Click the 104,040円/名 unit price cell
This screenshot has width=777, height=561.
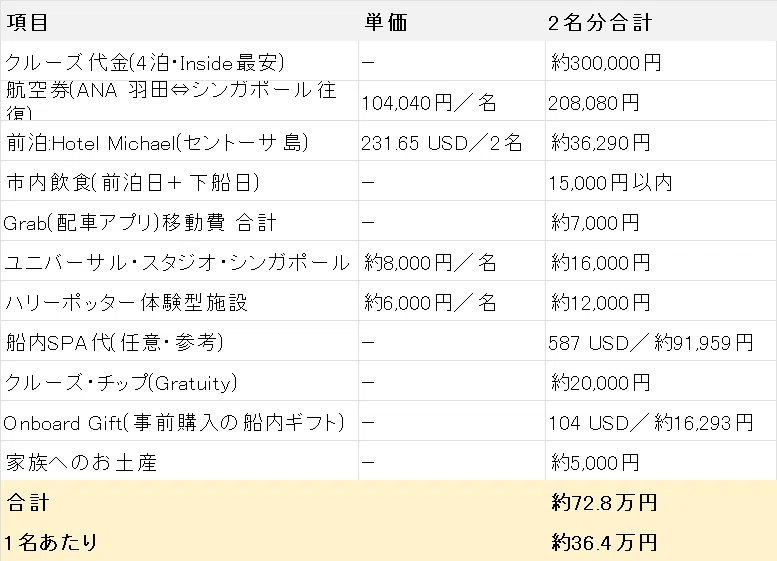point(429,103)
